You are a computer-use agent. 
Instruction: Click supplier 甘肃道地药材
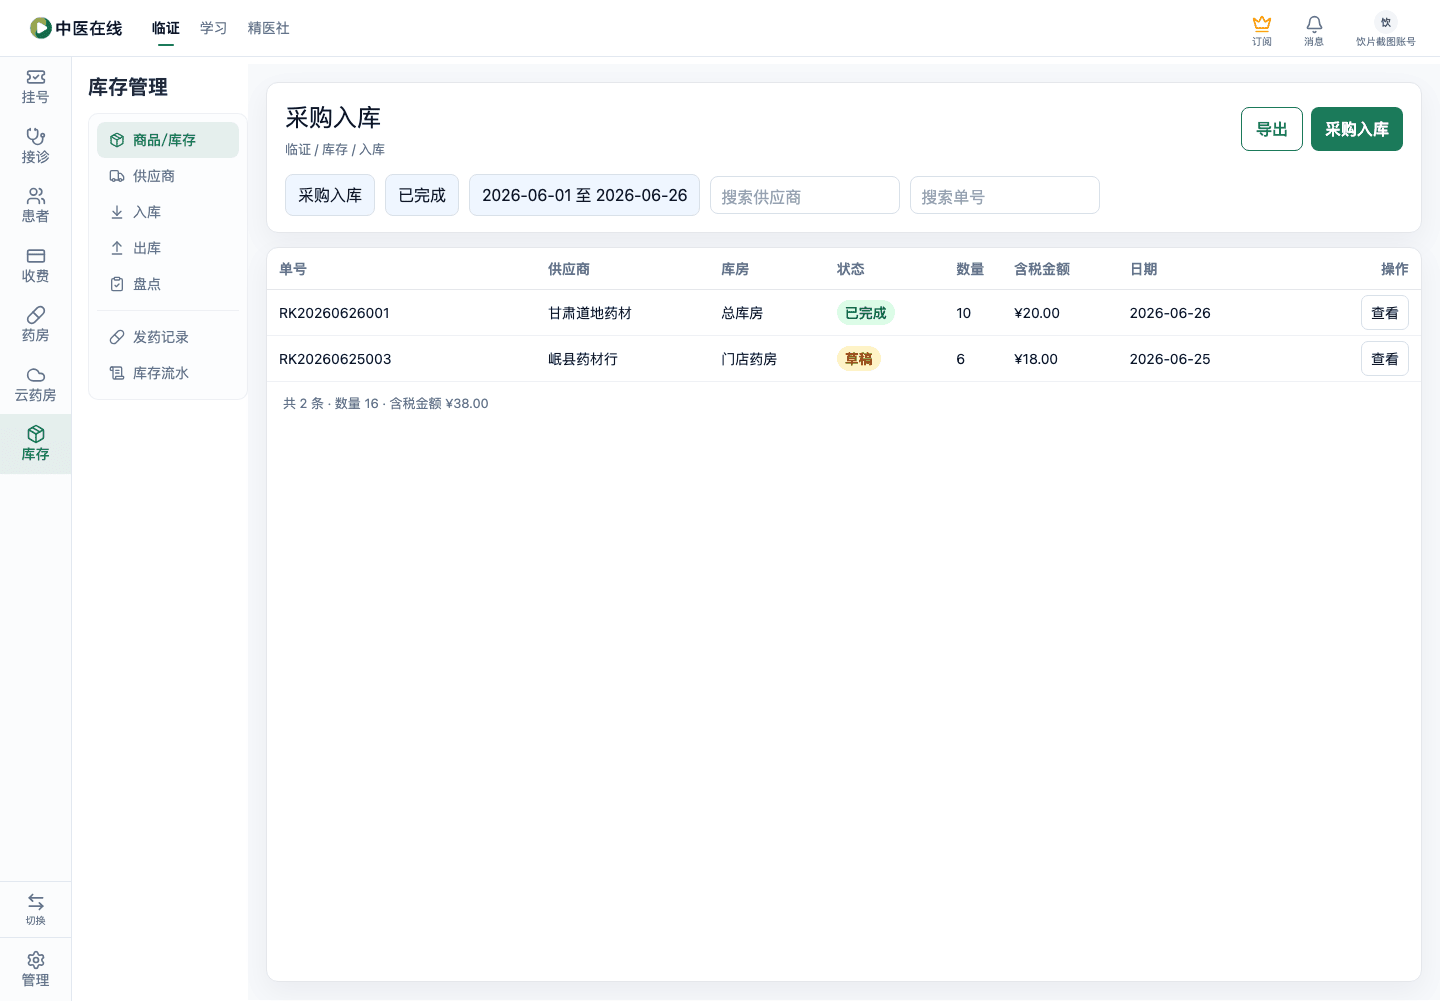(590, 313)
